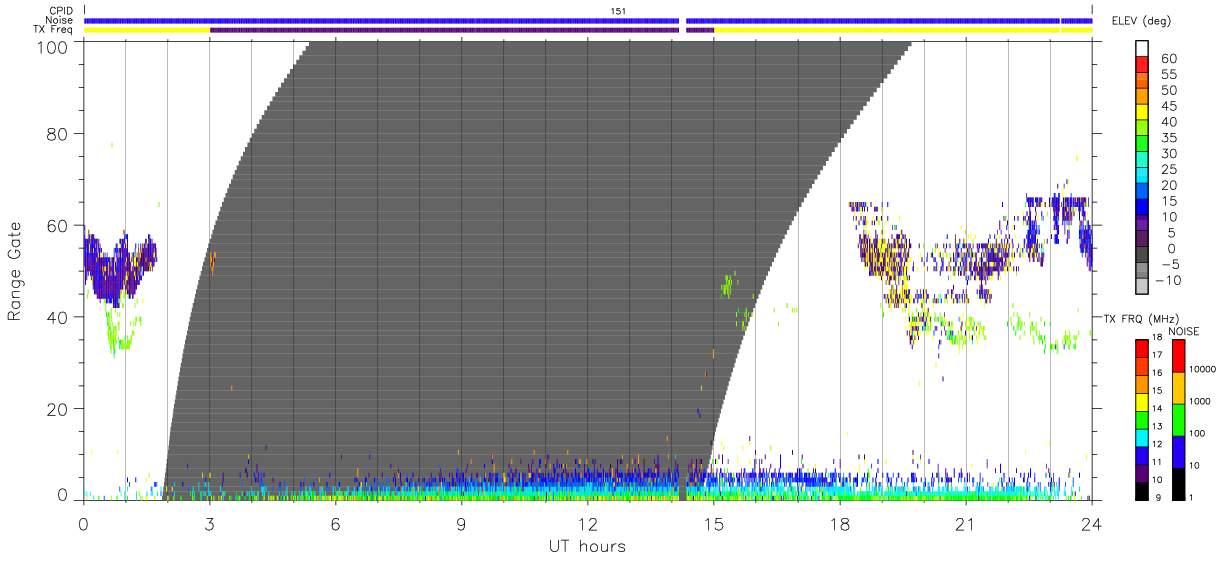Click the 80 tick label on the Range Gate axis
The width and height of the screenshot is (1228, 567).
pos(58,135)
